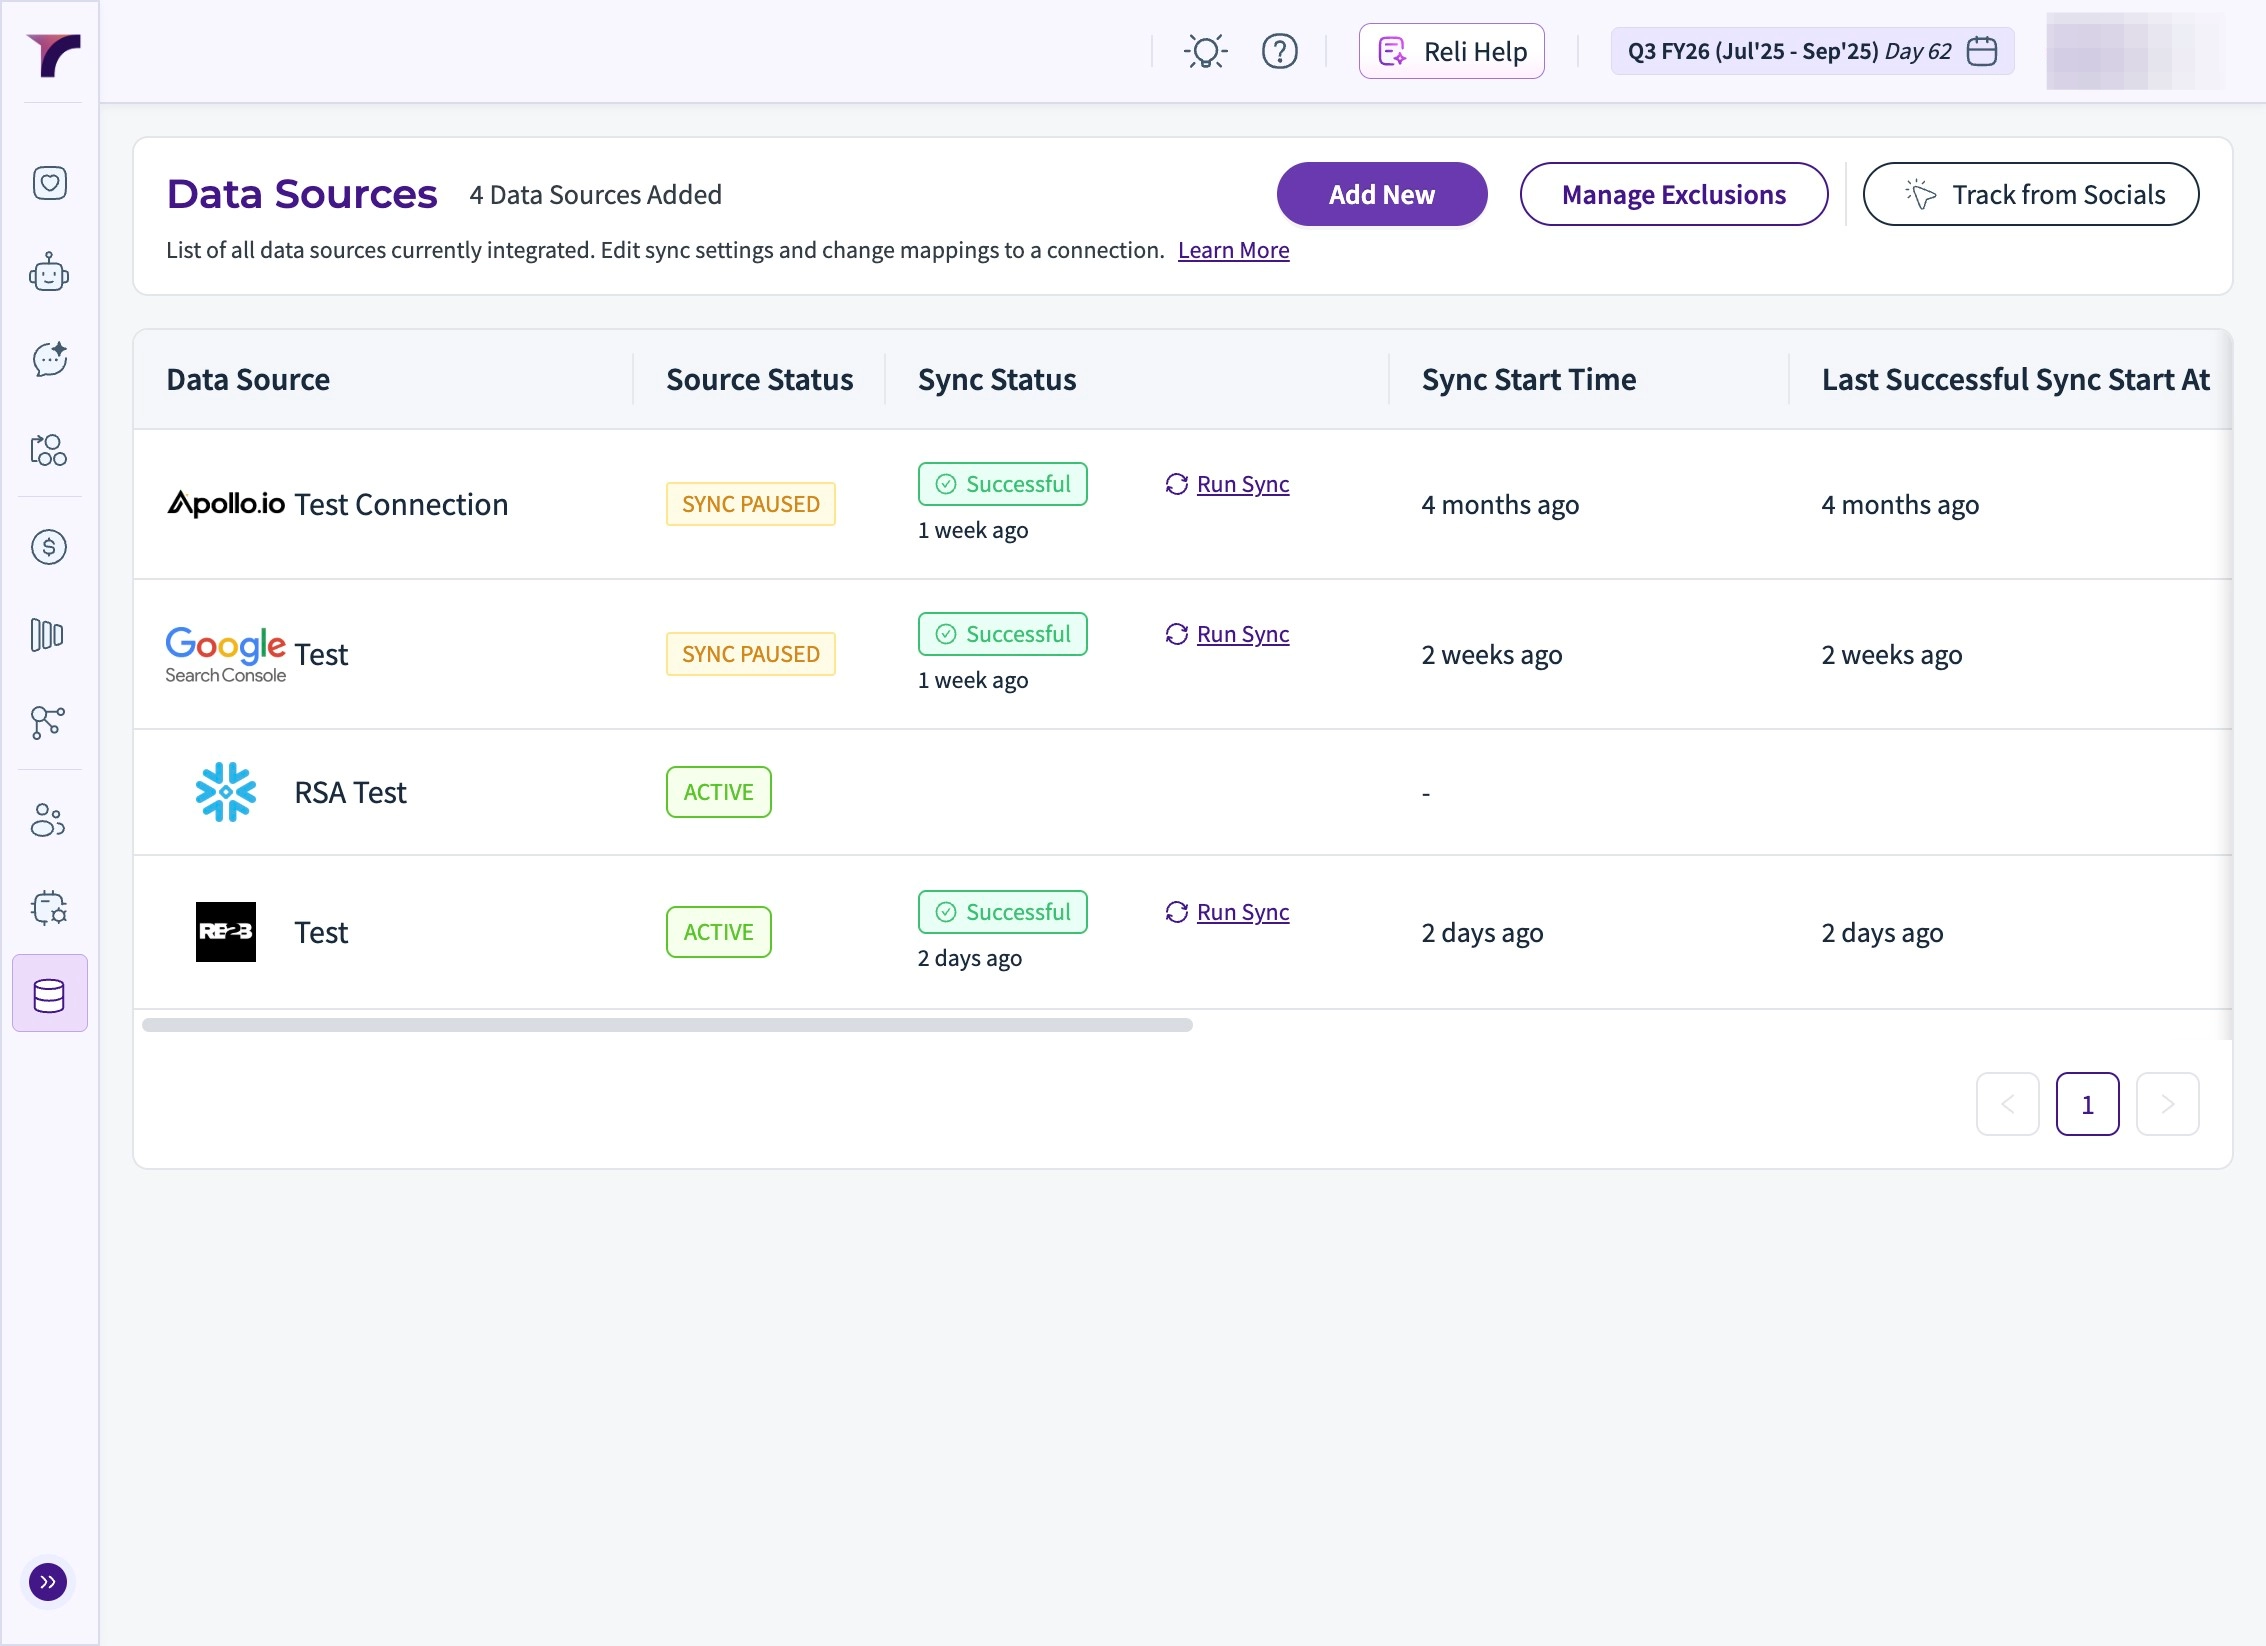The height and width of the screenshot is (1646, 2266).
Task: Open the users people icon in sidebar
Action: (x=49, y=820)
